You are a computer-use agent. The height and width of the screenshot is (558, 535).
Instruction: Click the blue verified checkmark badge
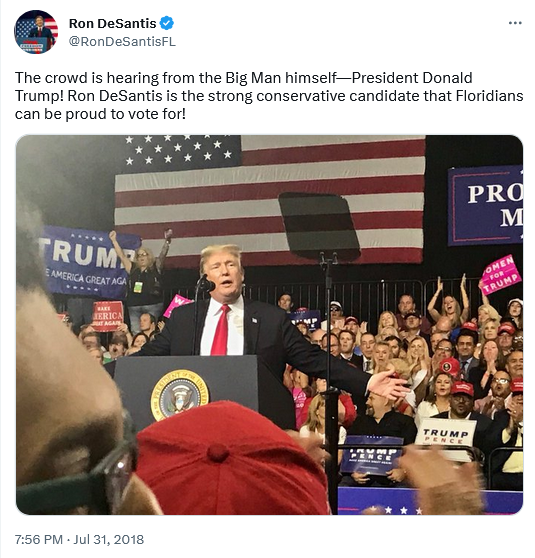[167, 23]
